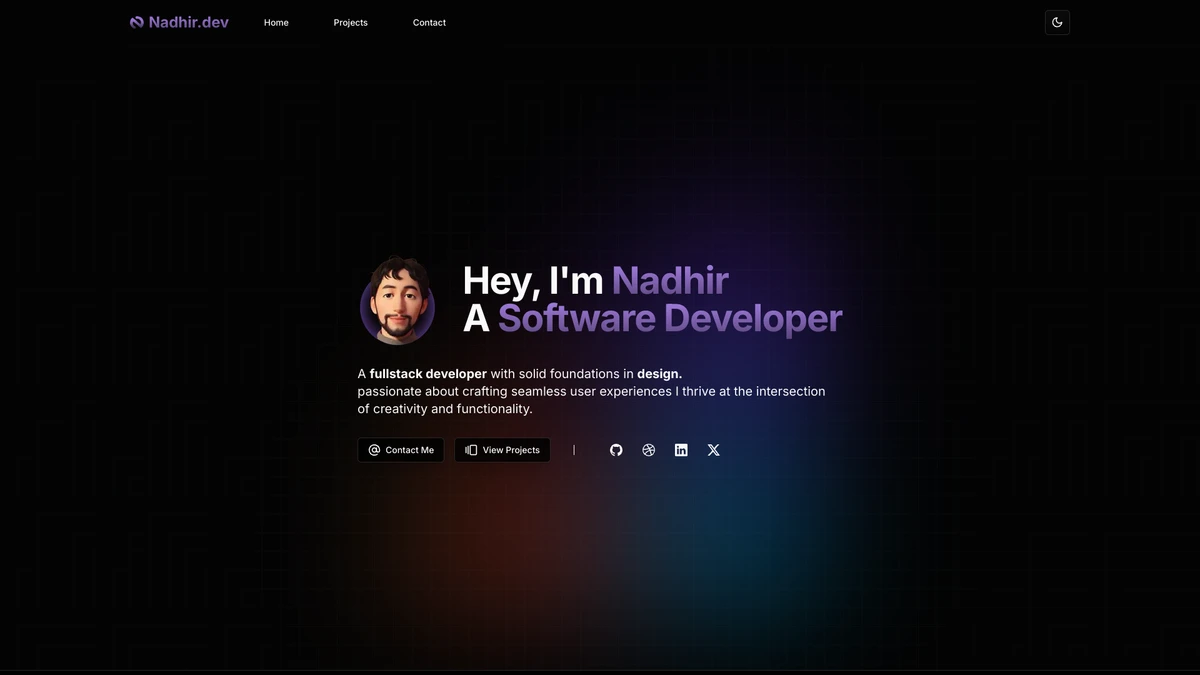Go to the Home nav item
Image resolution: width=1200 pixels, height=675 pixels.
(276, 22)
